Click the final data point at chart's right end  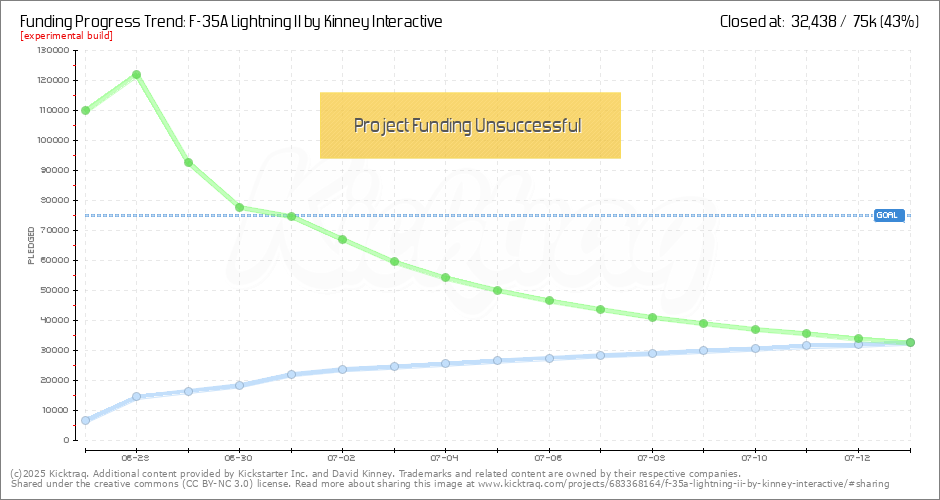pyautogui.click(x=910, y=342)
